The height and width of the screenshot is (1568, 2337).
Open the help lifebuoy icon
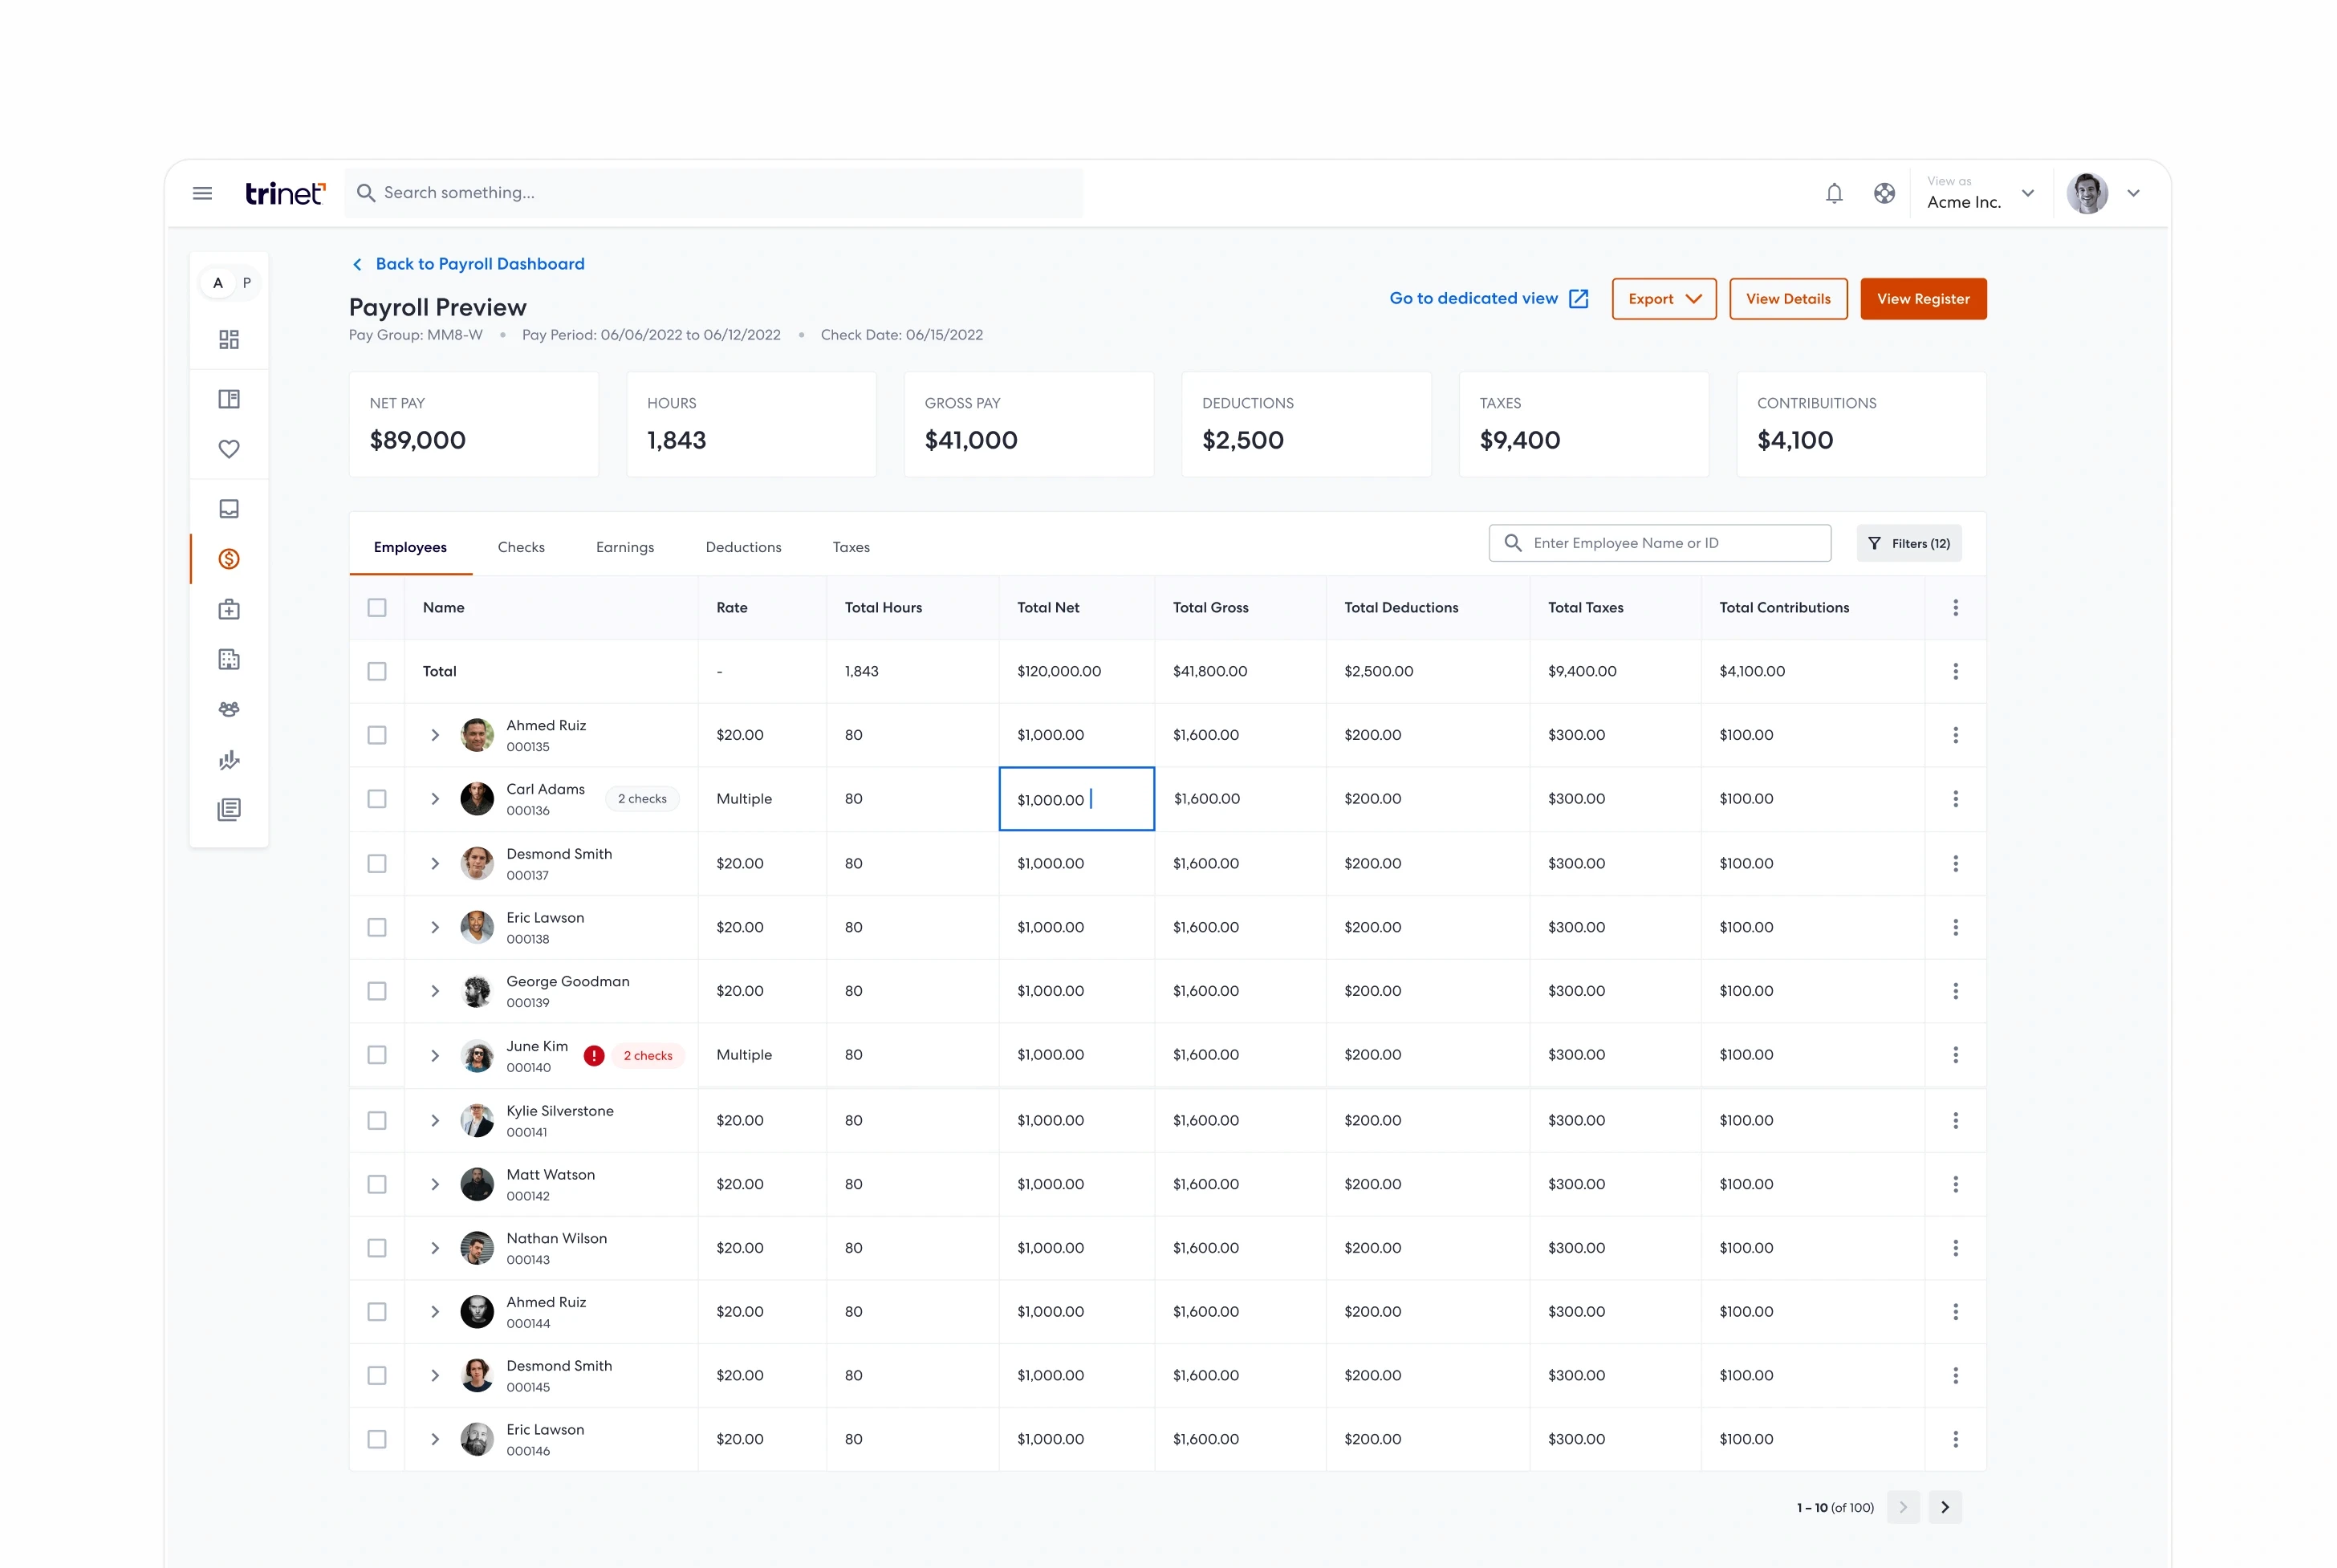coord(1884,193)
